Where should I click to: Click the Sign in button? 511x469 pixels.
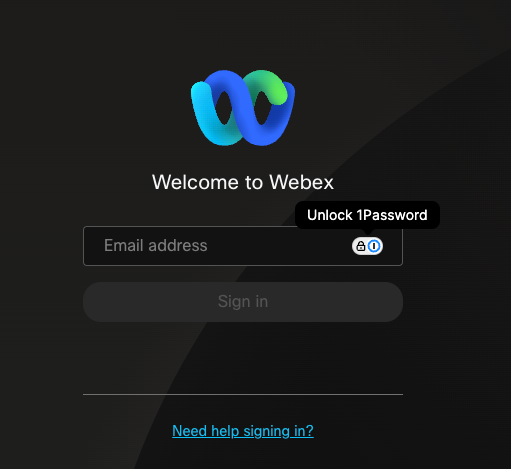coord(243,302)
